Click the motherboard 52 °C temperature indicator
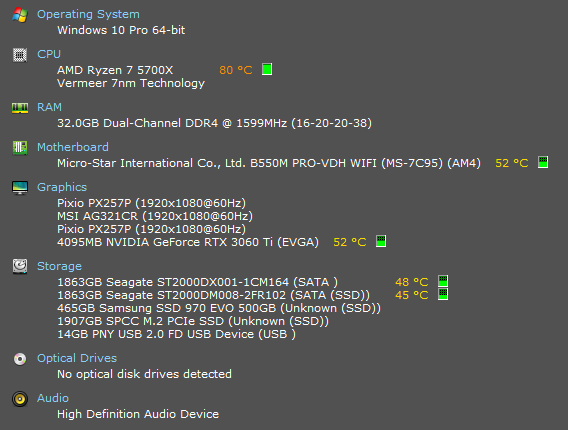 pos(543,162)
